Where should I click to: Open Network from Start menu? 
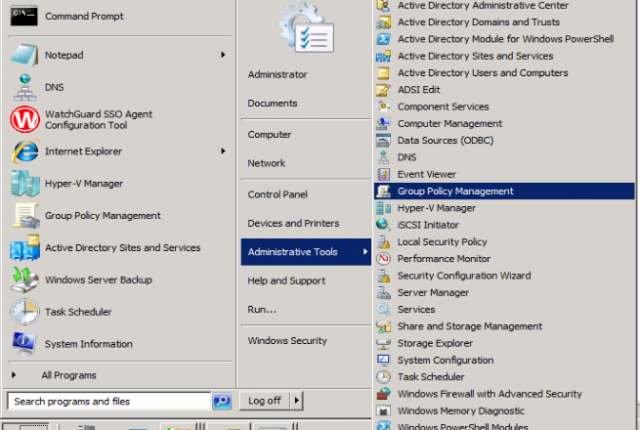(267, 163)
